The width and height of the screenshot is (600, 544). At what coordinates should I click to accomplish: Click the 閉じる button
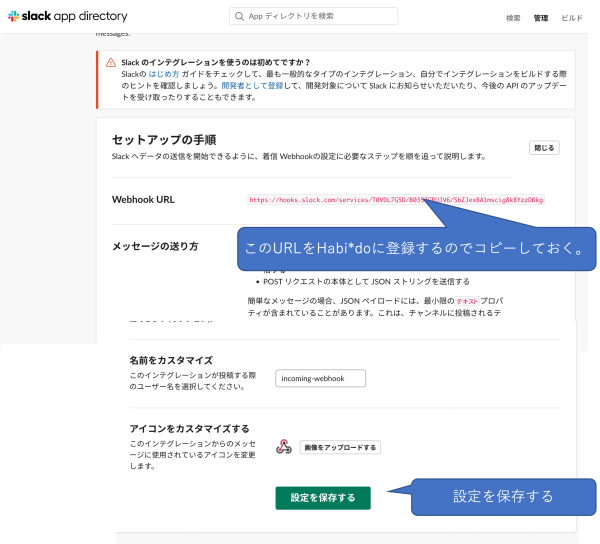pos(544,148)
